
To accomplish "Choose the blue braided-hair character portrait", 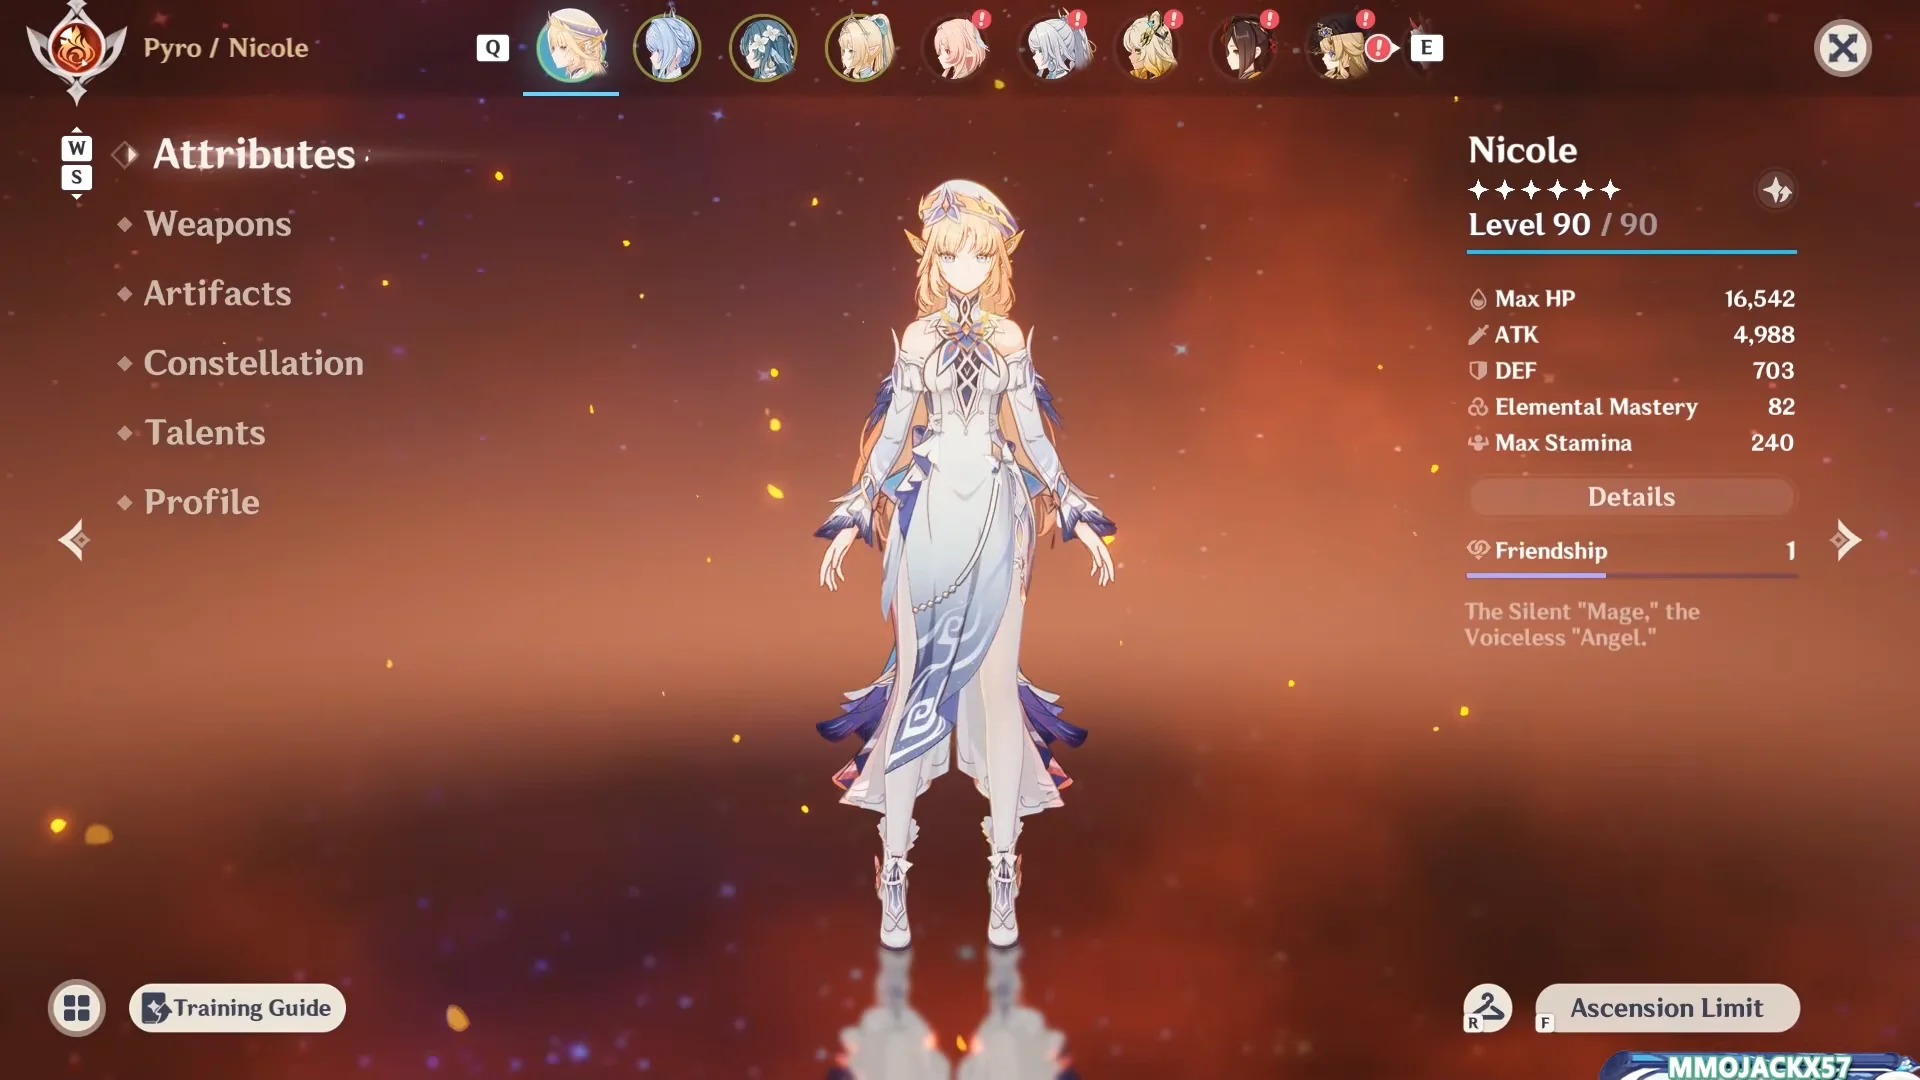I will pyautogui.click(x=667, y=47).
